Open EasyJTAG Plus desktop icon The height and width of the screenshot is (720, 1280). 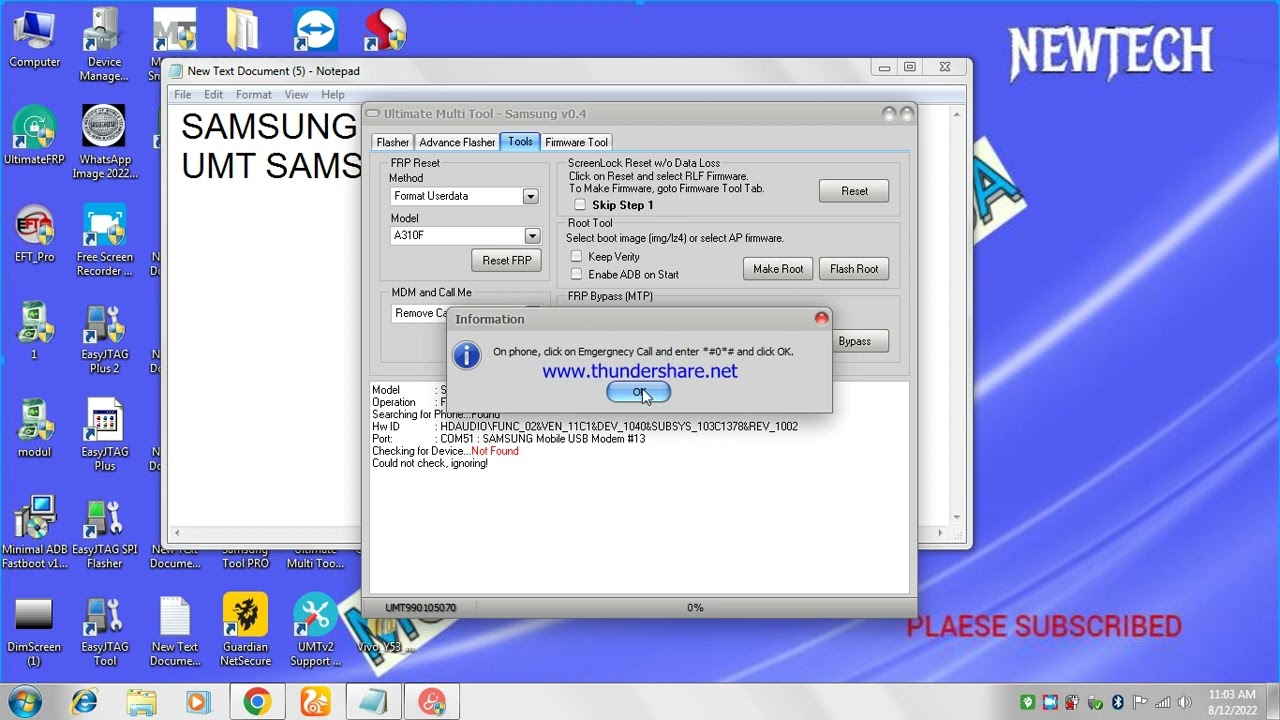(104, 436)
